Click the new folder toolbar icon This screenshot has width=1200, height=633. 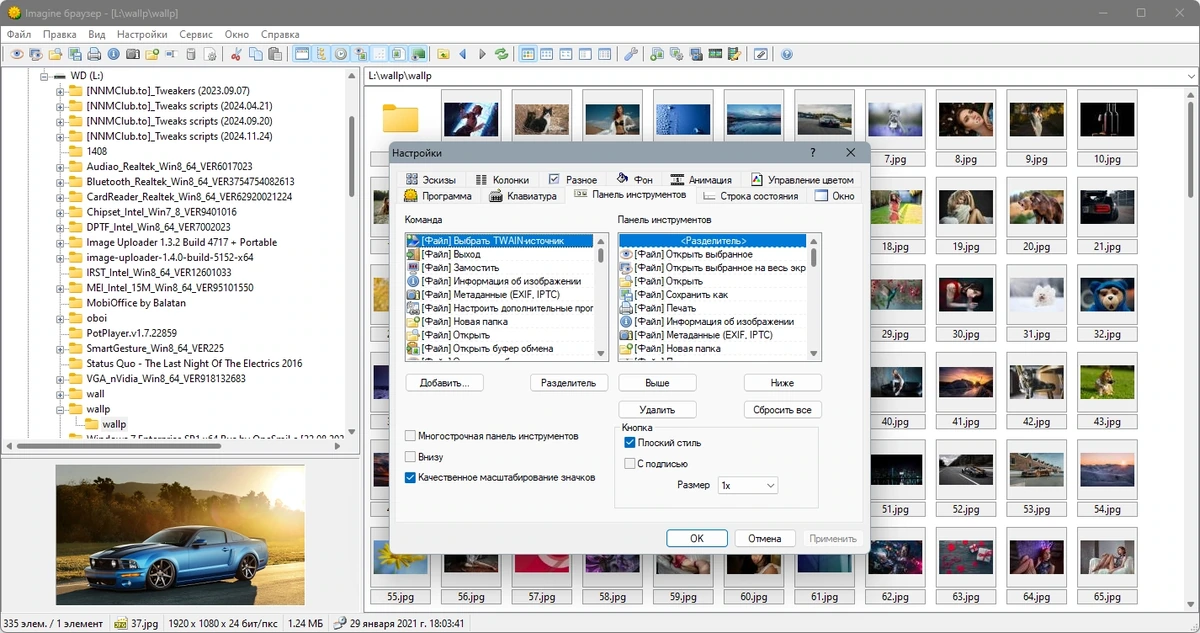151,54
